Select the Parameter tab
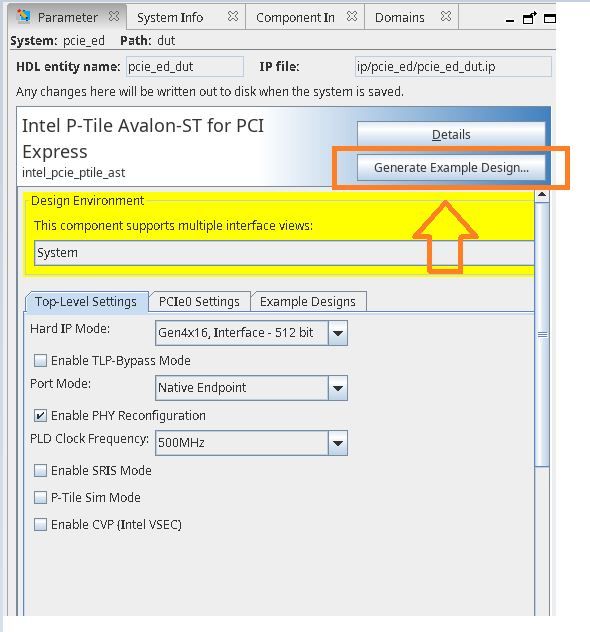The height and width of the screenshot is (632, 590). click(67, 17)
